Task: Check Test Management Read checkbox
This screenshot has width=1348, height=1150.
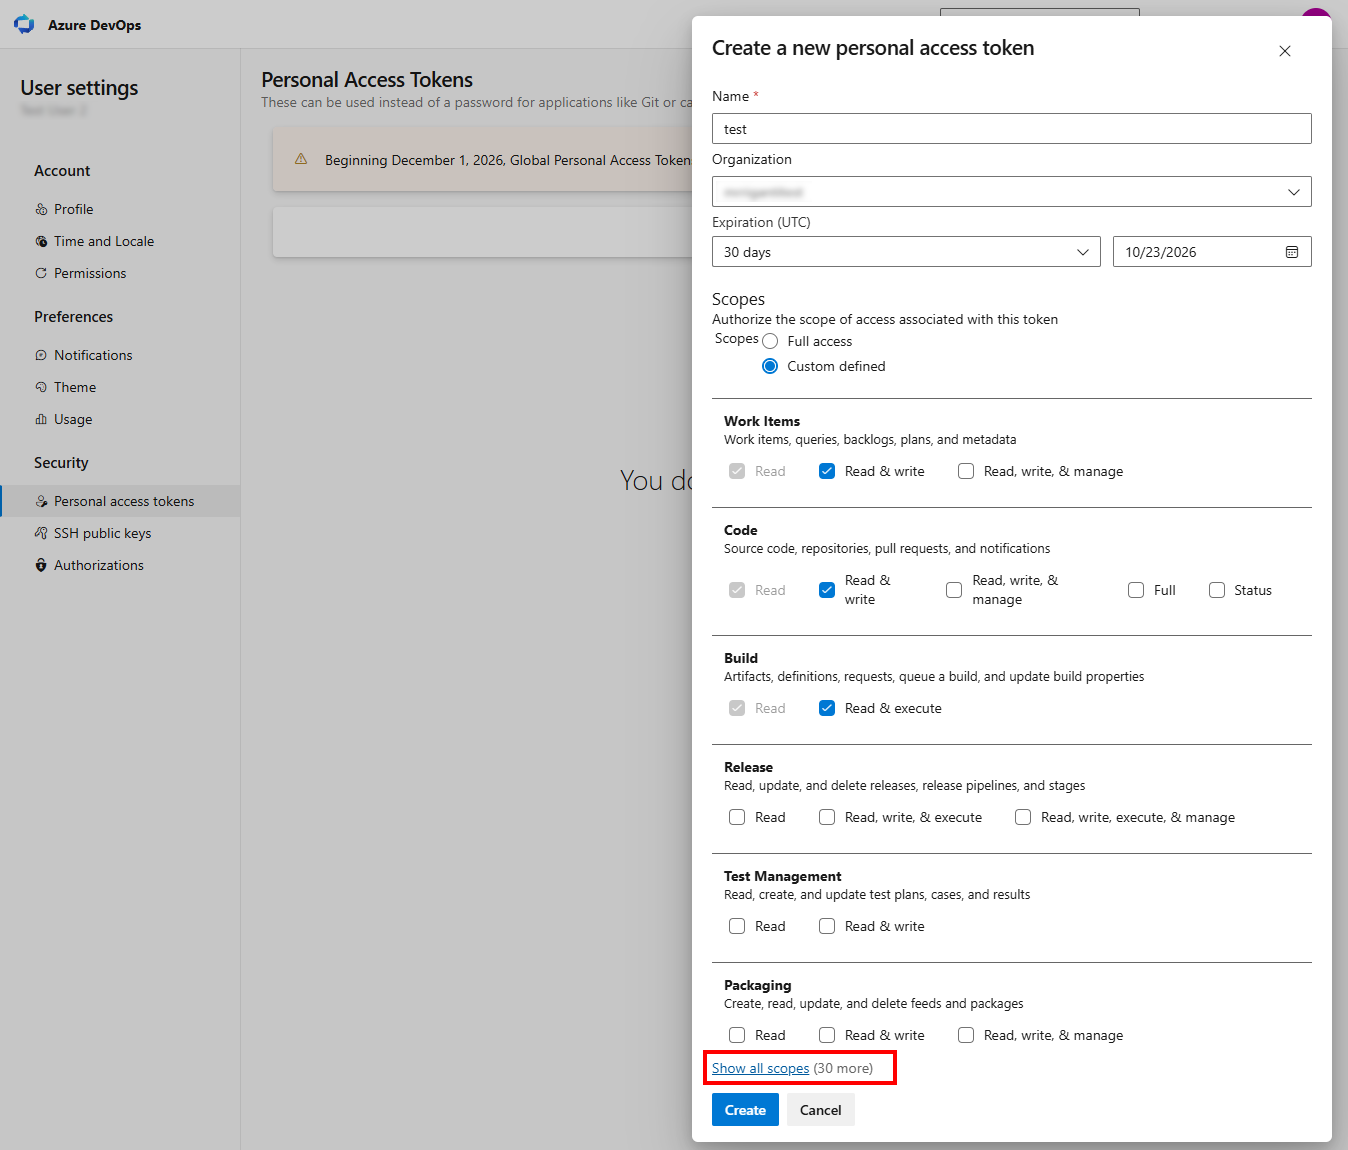Action: tap(737, 926)
